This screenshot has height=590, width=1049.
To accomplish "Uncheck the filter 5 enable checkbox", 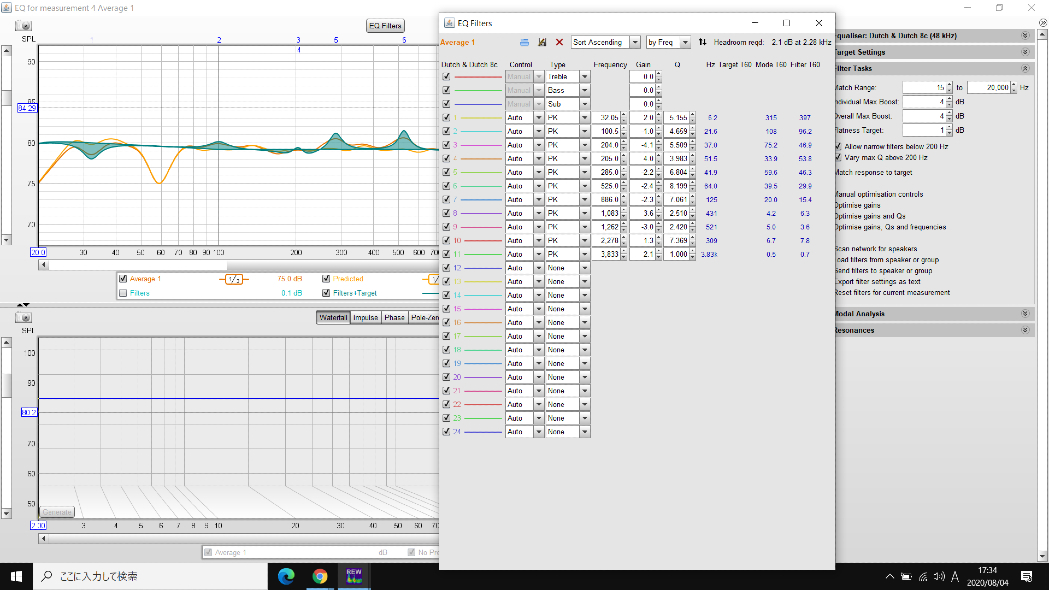I will pos(446,172).
